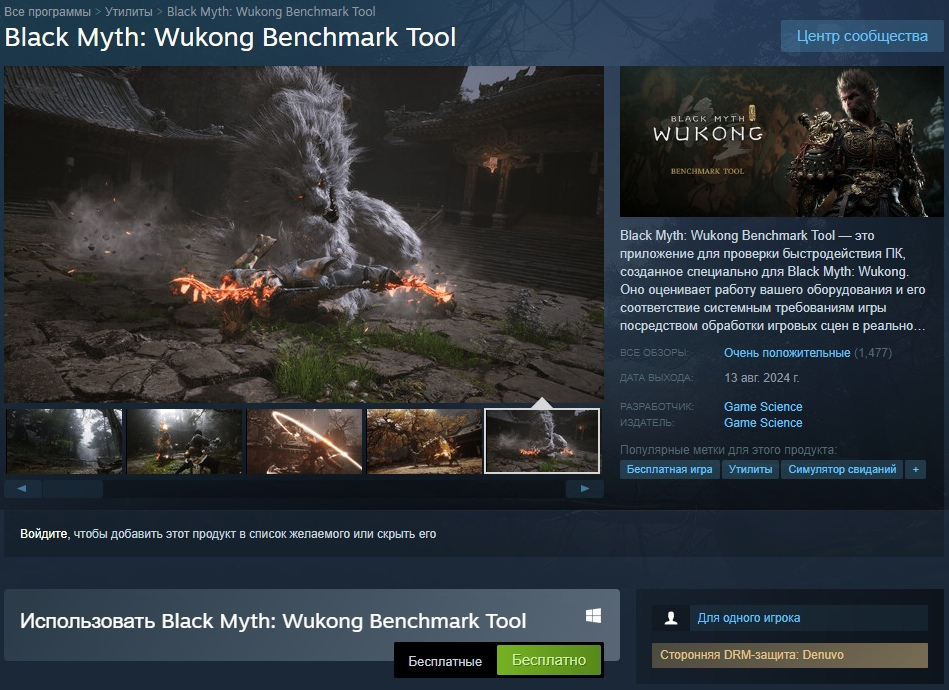Viewport: 949px width, 690px height.
Task: Click the Black Myth Wukong capsule header image
Action: tap(781, 141)
